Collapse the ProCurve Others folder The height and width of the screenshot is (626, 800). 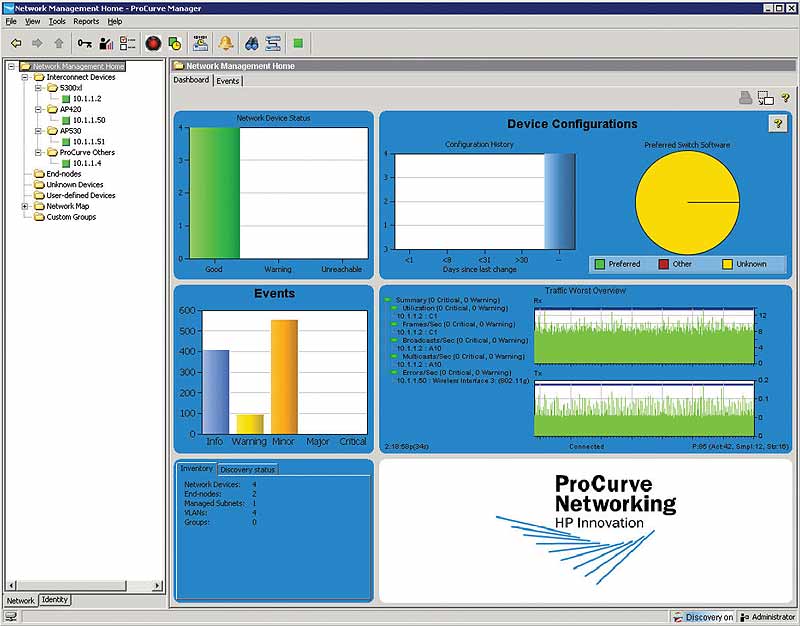(x=38, y=153)
